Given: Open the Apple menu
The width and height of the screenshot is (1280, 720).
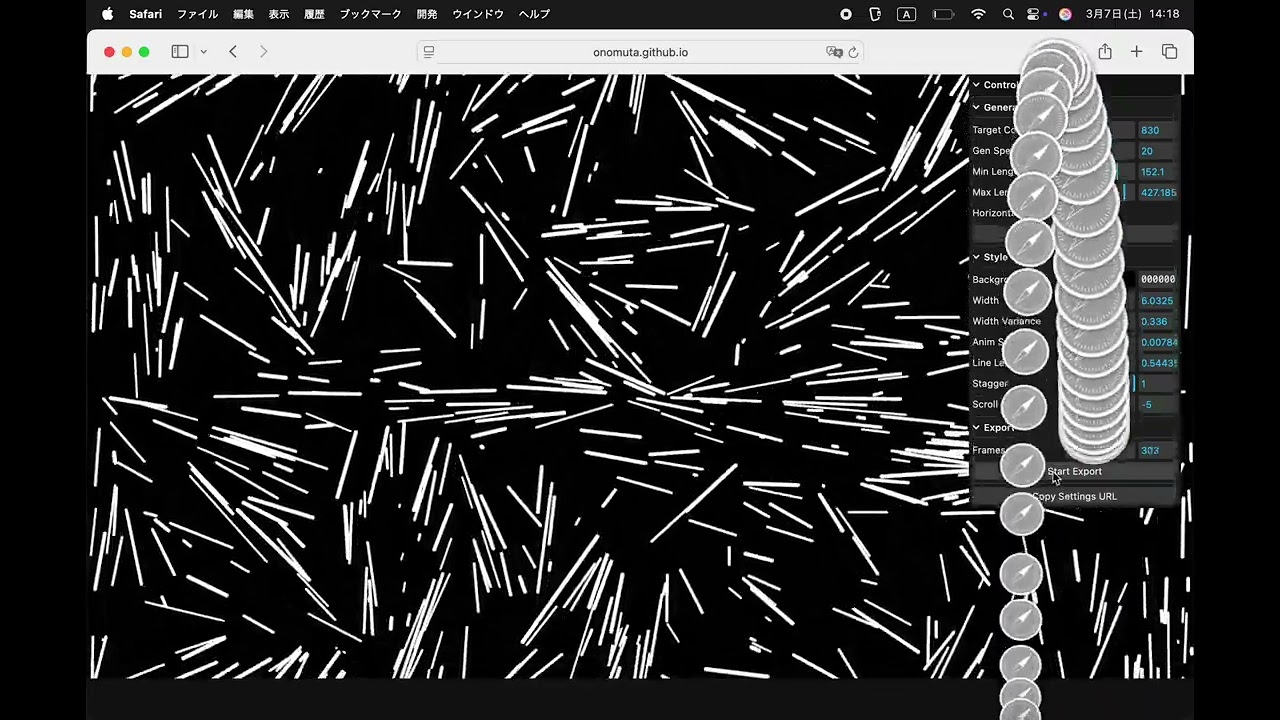Looking at the screenshot, I should coord(108,14).
